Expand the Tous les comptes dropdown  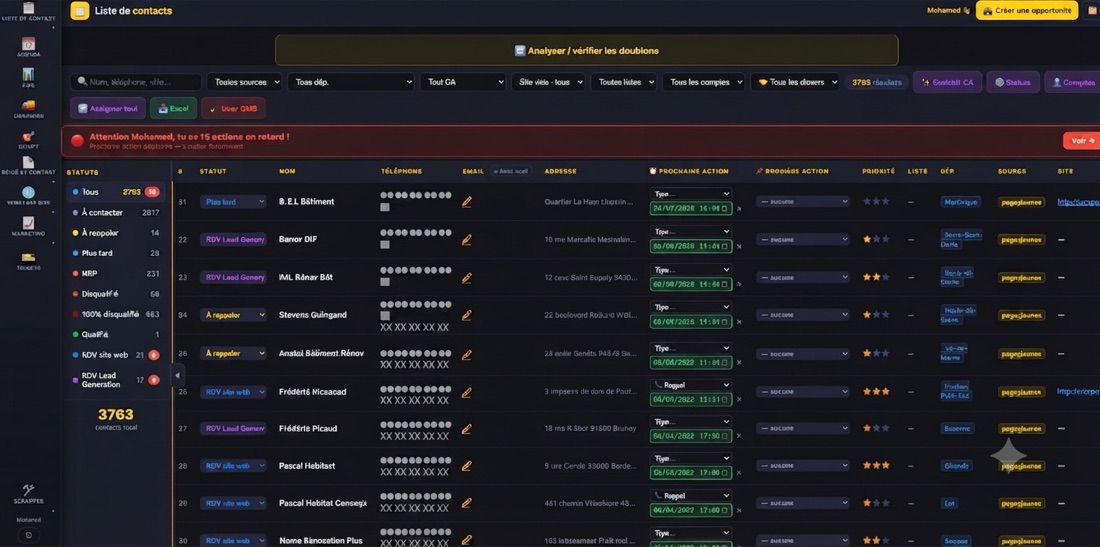pyautogui.click(x=702, y=82)
